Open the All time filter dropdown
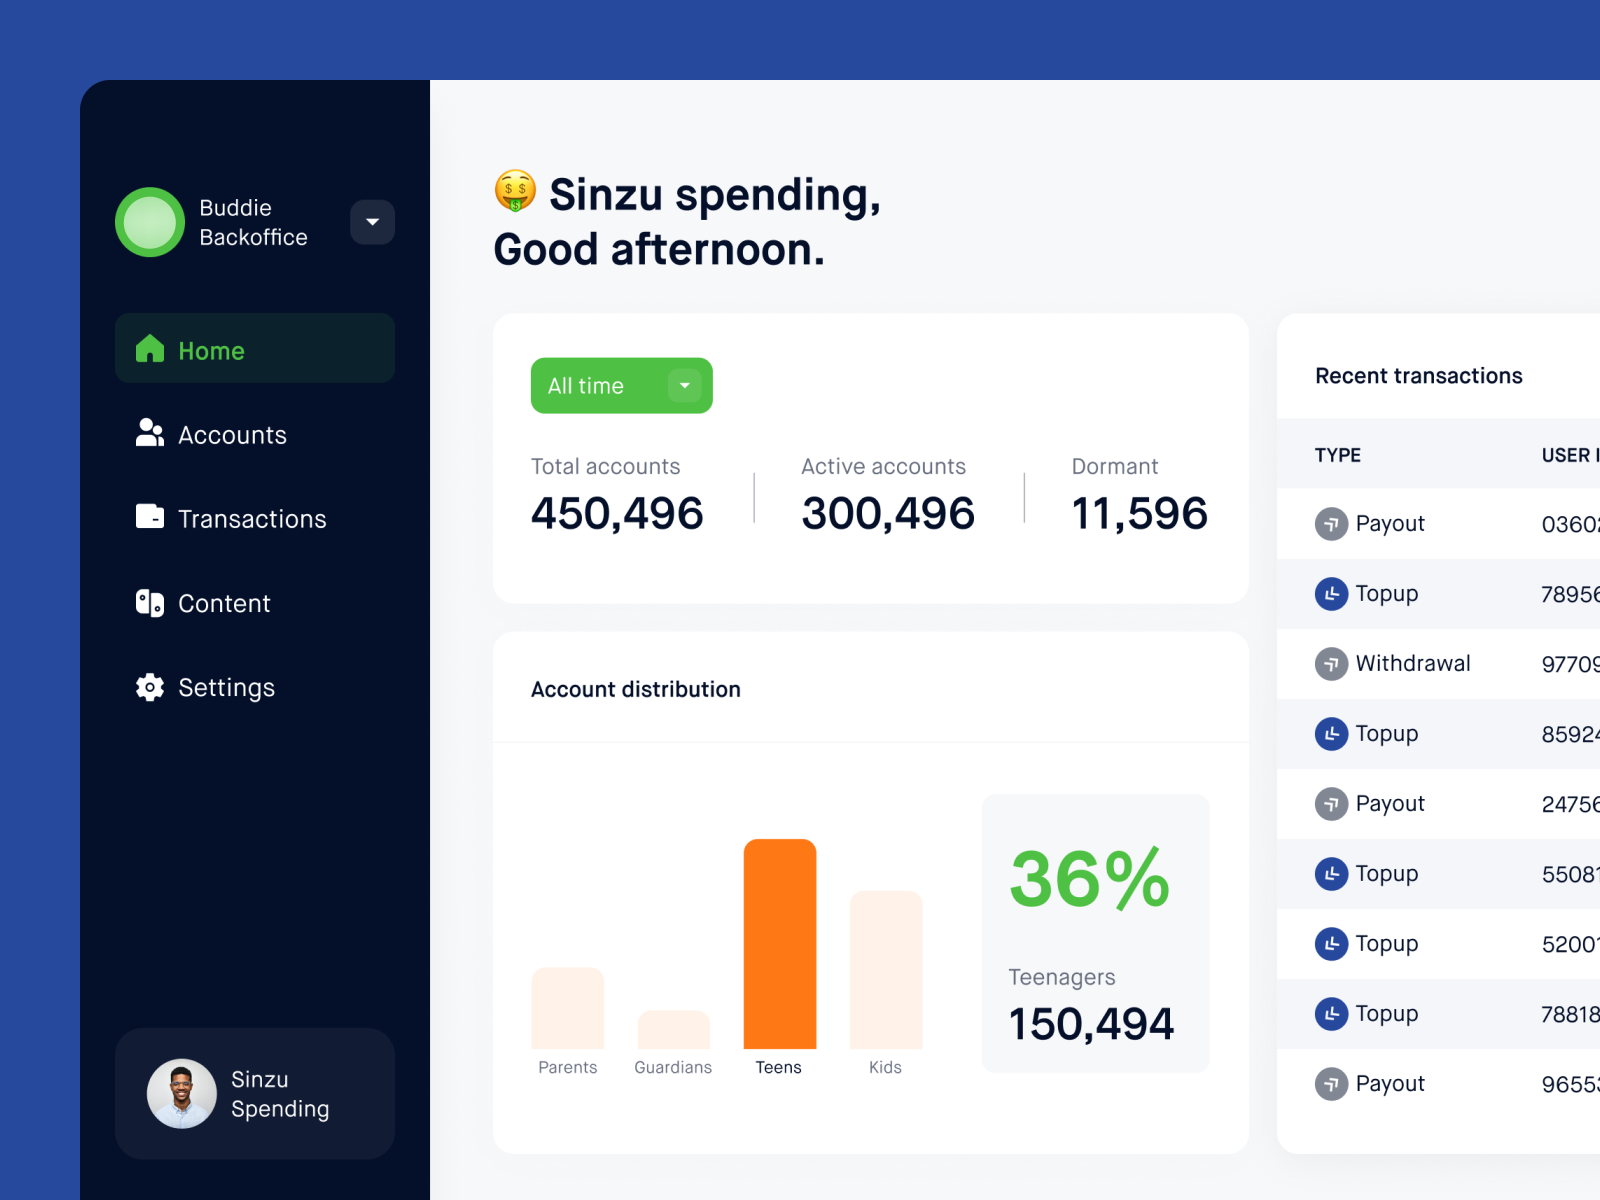Viewport: 1600px width, 1200px height. (621, 385)
